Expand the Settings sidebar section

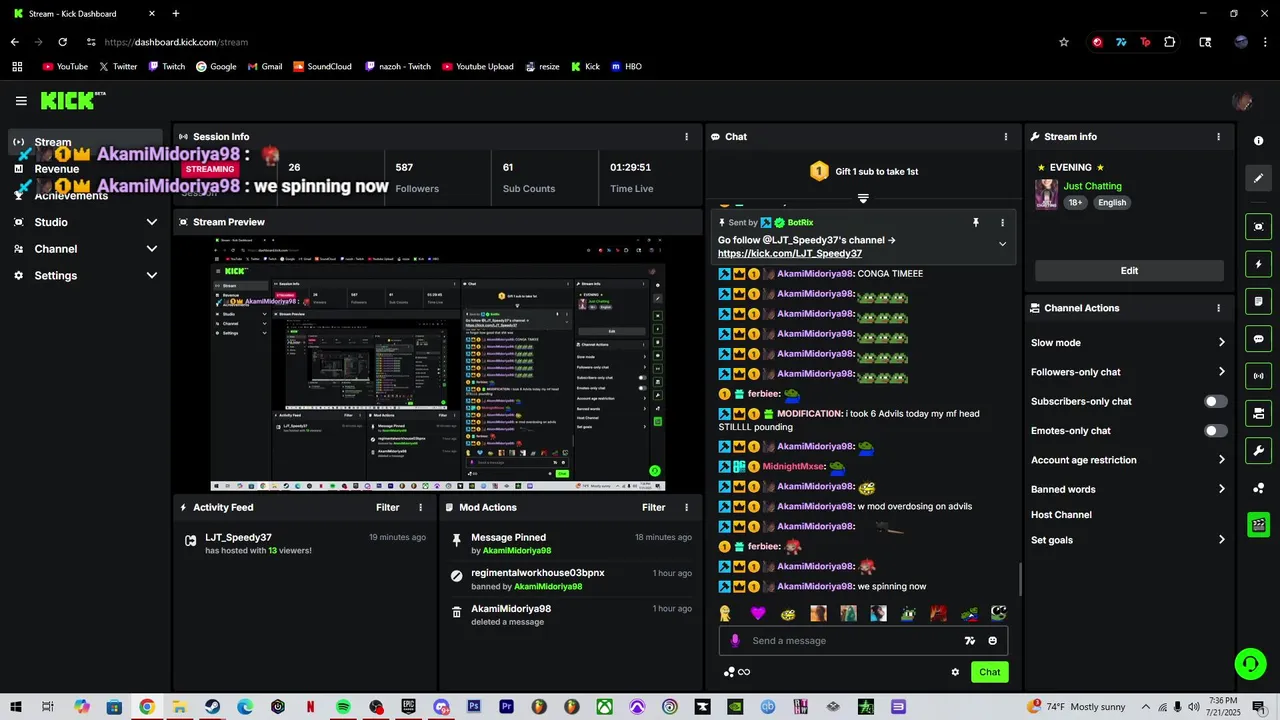(152, 275)
